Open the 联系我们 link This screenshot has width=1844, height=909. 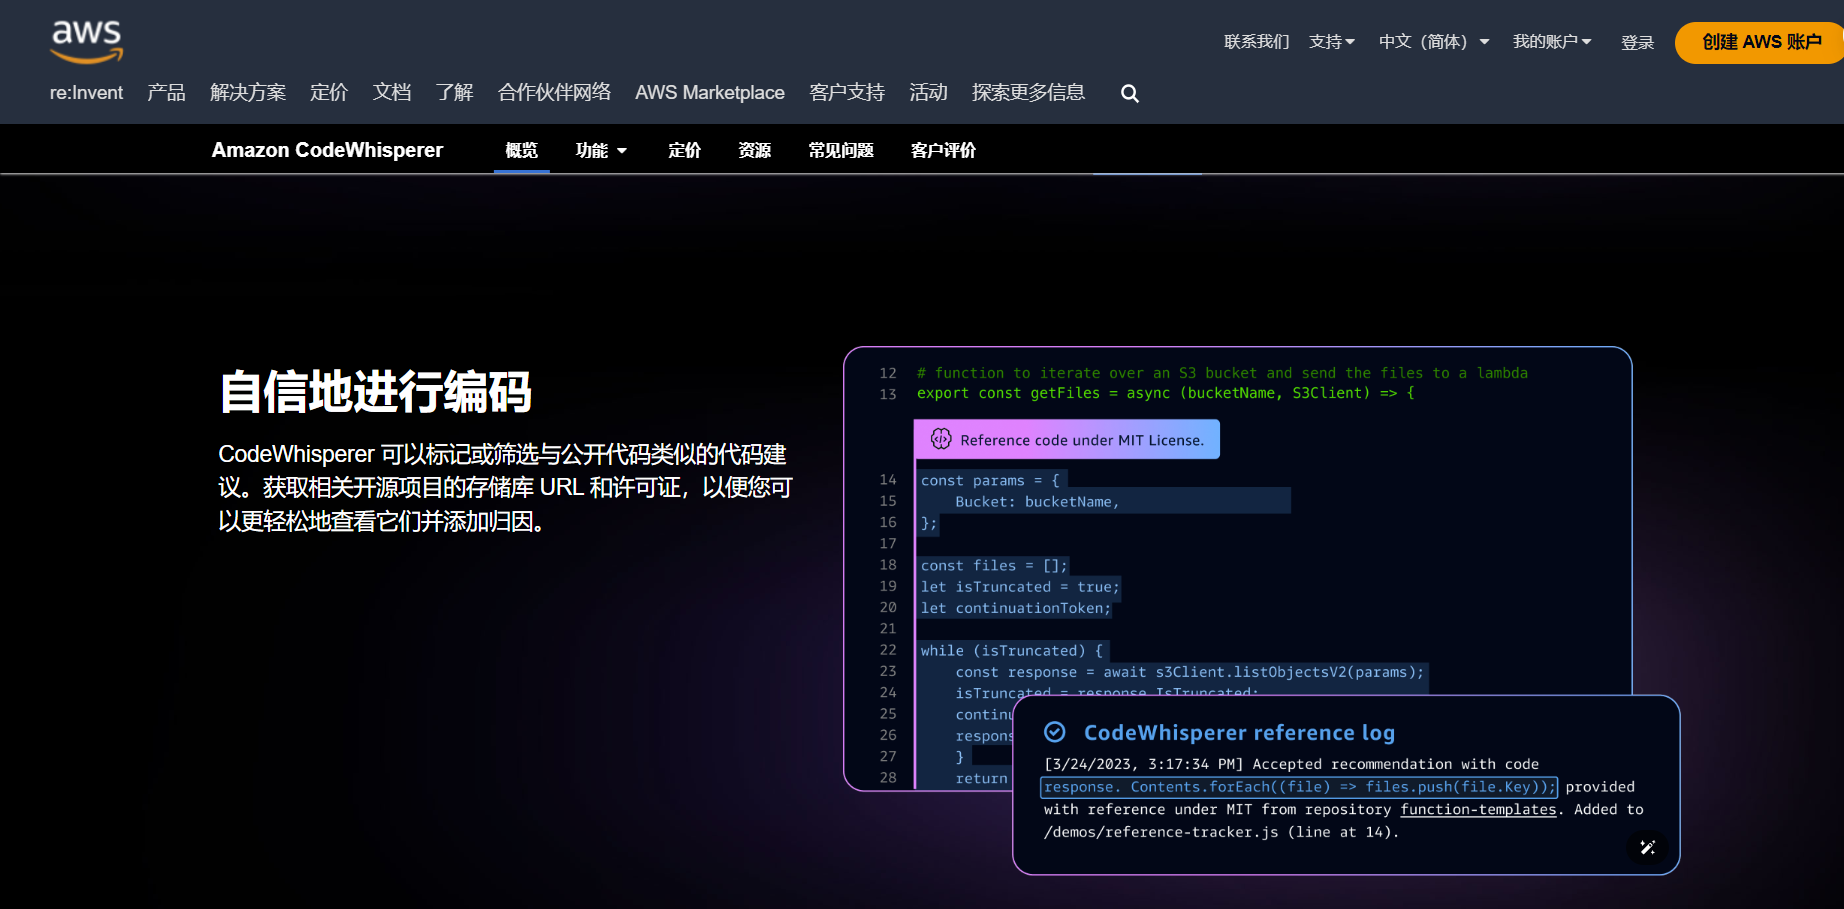click(1257, 42)
